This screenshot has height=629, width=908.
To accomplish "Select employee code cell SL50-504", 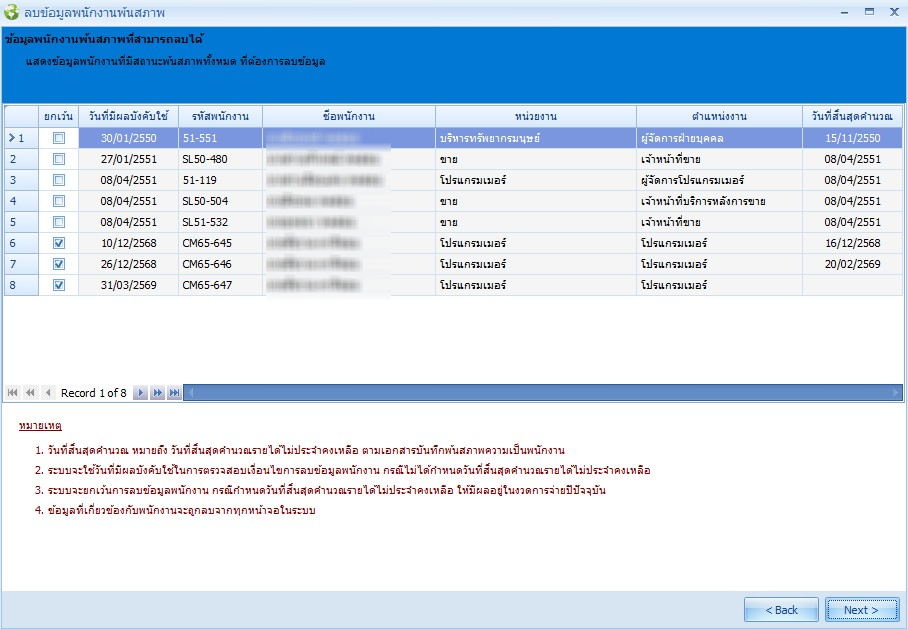I will point(221,201).
